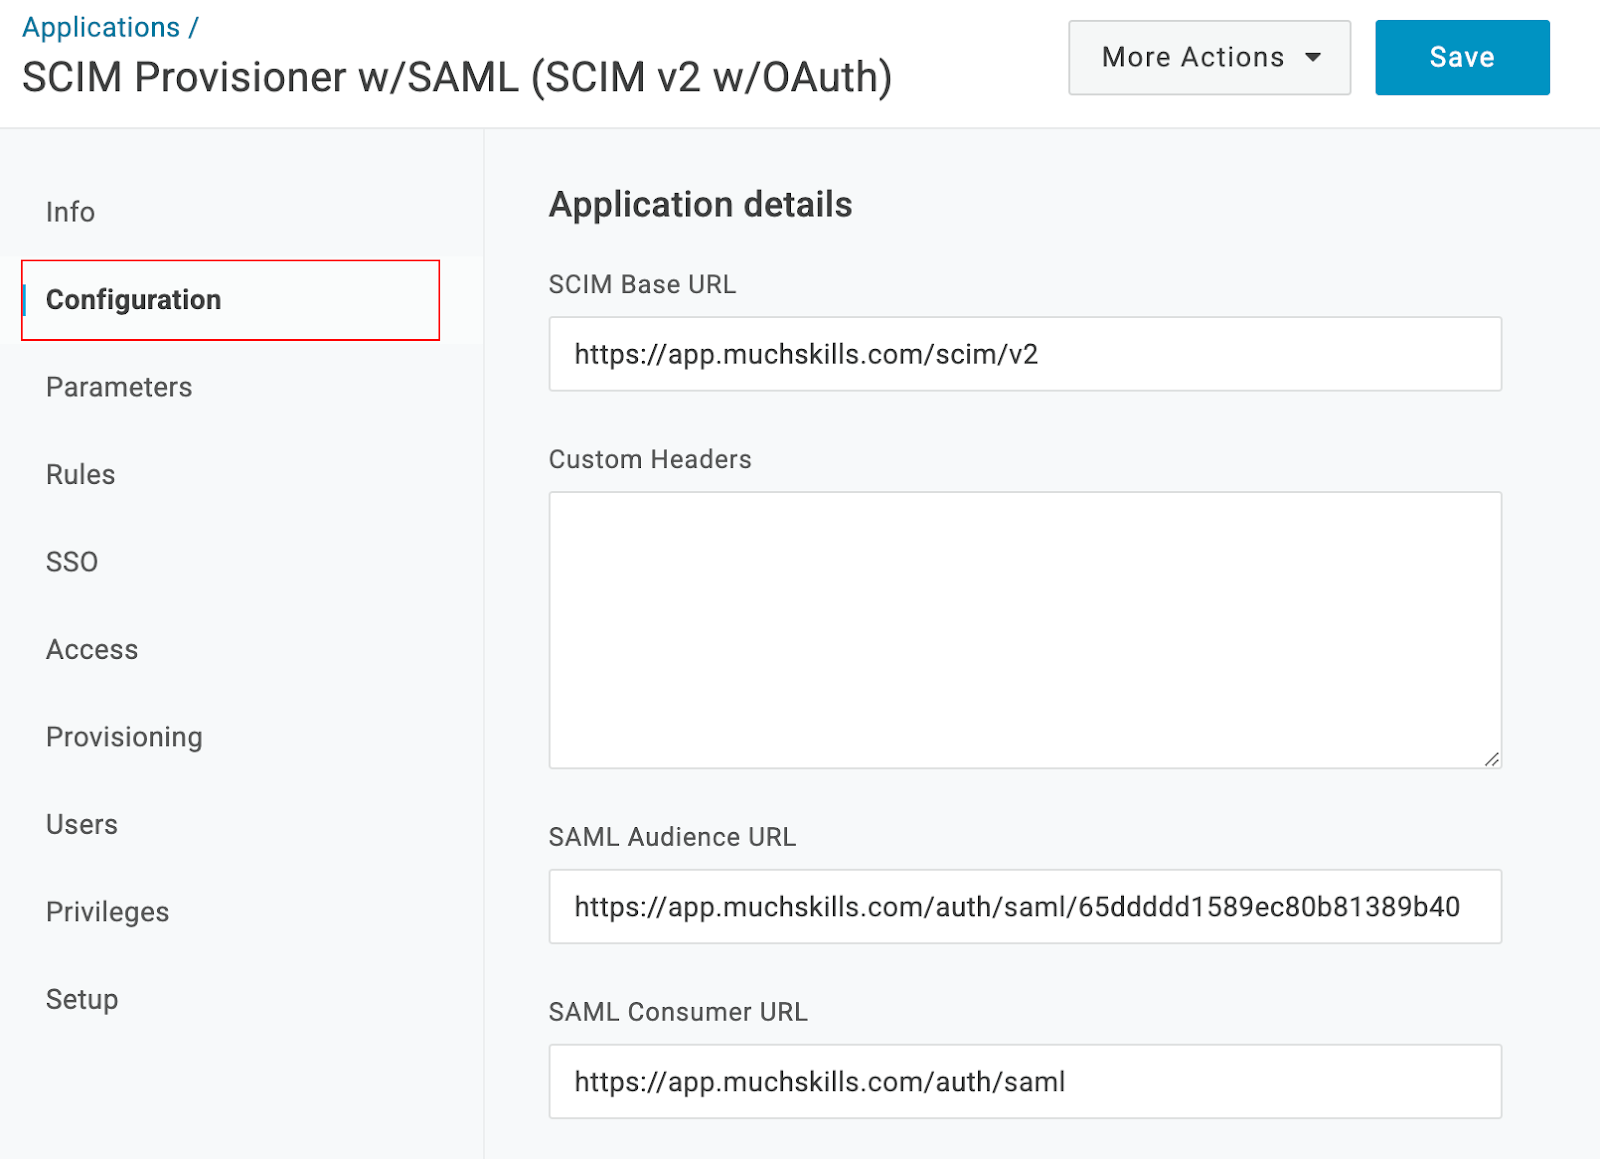This screenshot has width=1600, height=1159.
Task: Focus the SCIM Base URL field
Action: pyautogui.click(x=1025, y=354)
